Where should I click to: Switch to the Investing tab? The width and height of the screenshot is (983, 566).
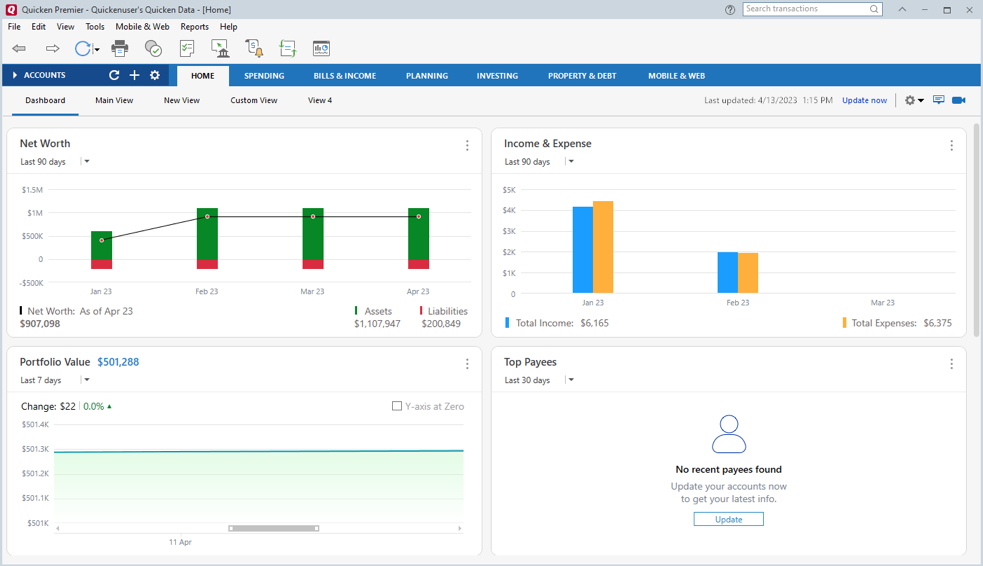click(x=497, y=76)
